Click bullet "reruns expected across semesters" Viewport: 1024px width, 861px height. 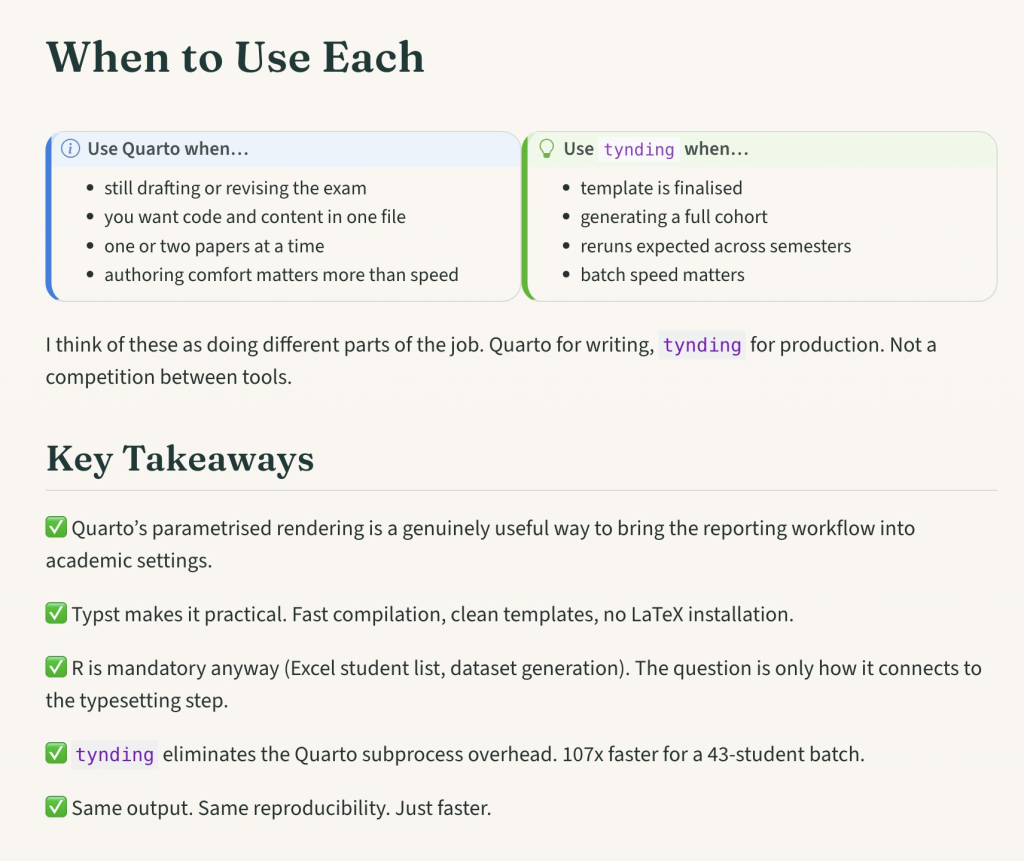716,246
